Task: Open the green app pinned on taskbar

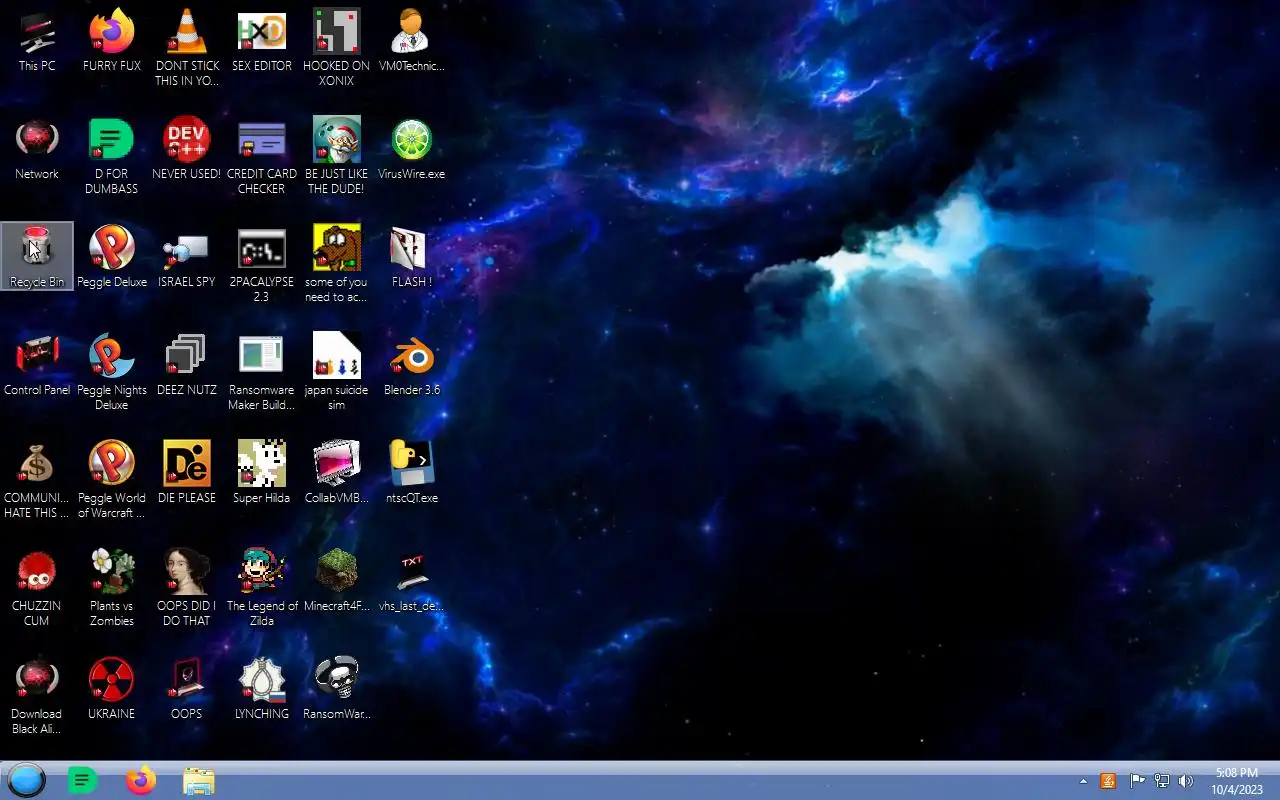Action: 82,780
